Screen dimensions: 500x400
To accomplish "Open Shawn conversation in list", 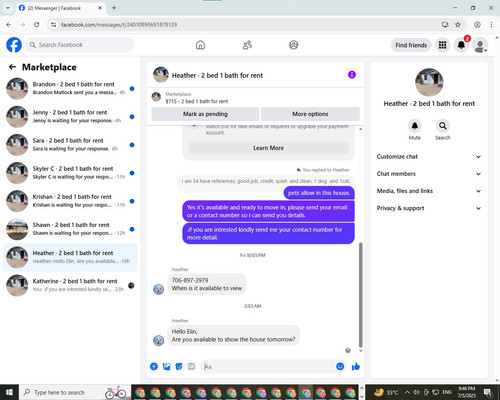I will [x=70, y=229].
